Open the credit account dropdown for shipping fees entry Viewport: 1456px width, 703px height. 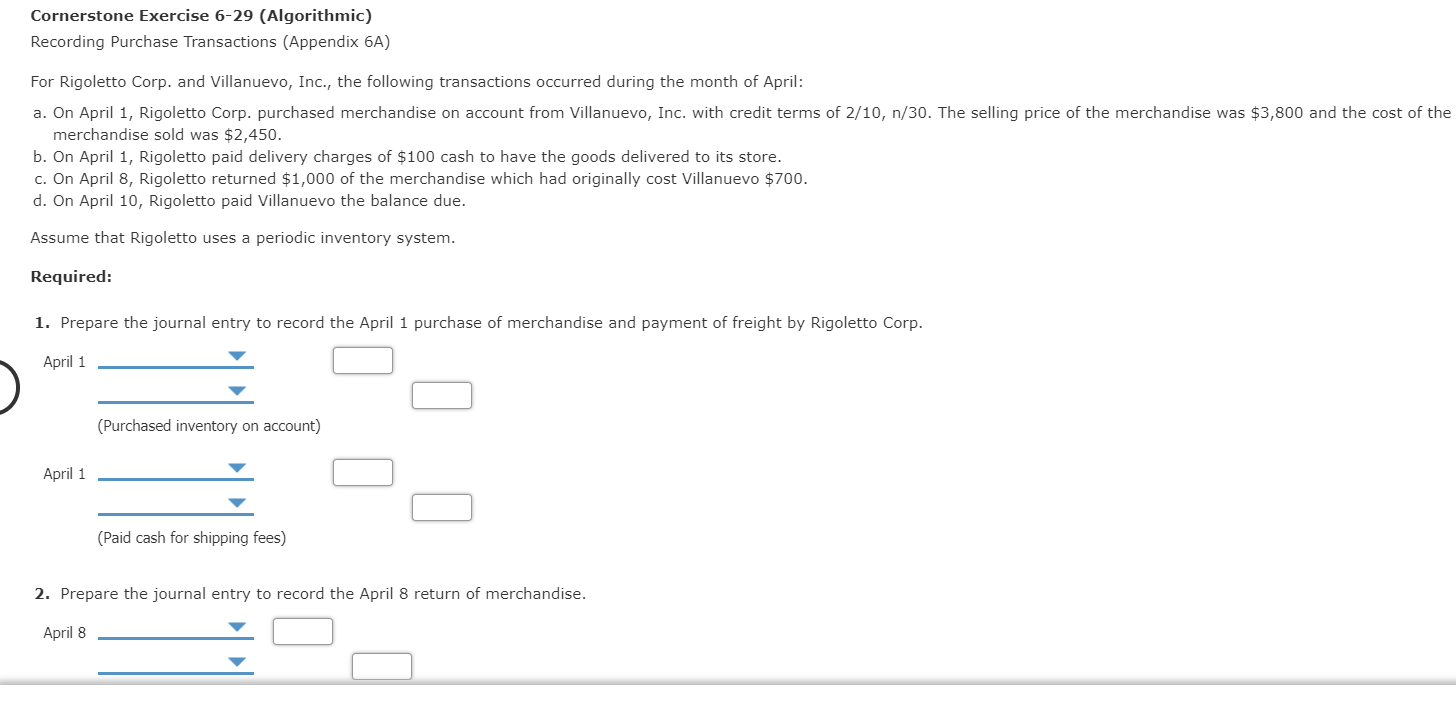click(236, 501)
